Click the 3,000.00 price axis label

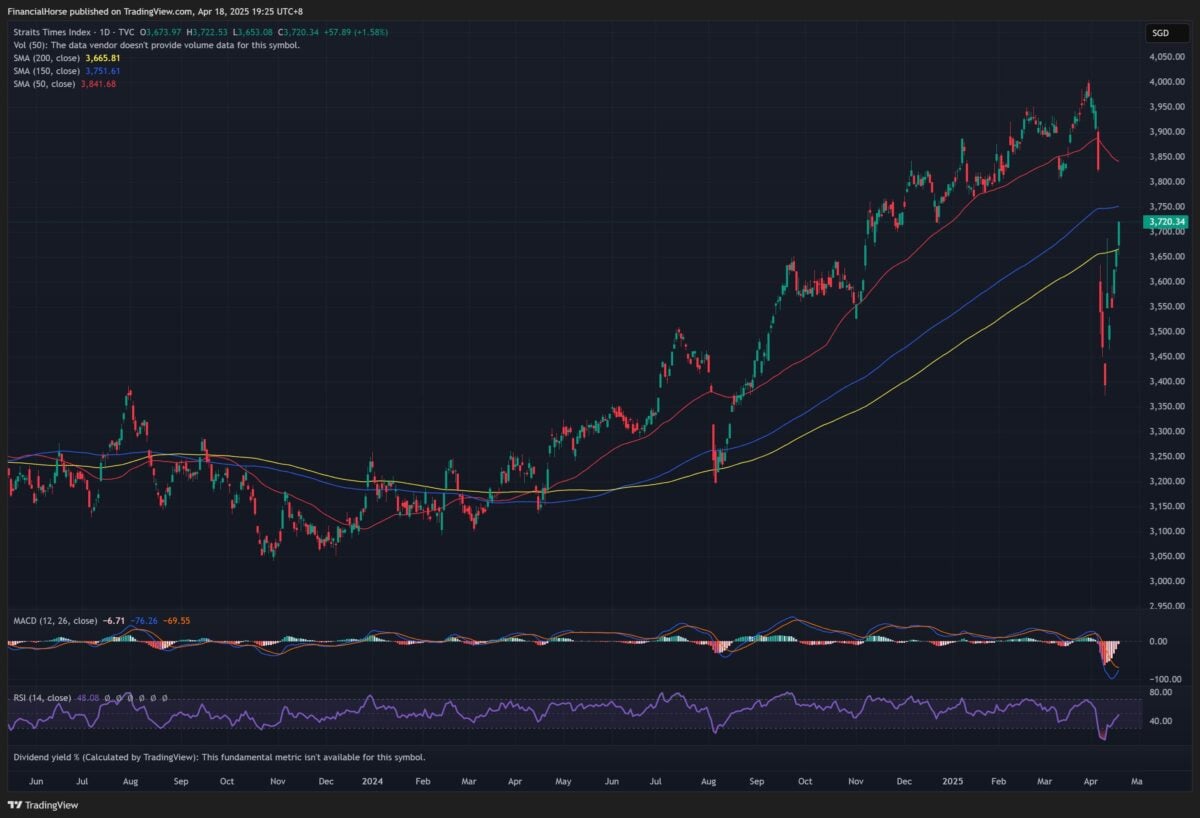click(x=1167, y=582)
